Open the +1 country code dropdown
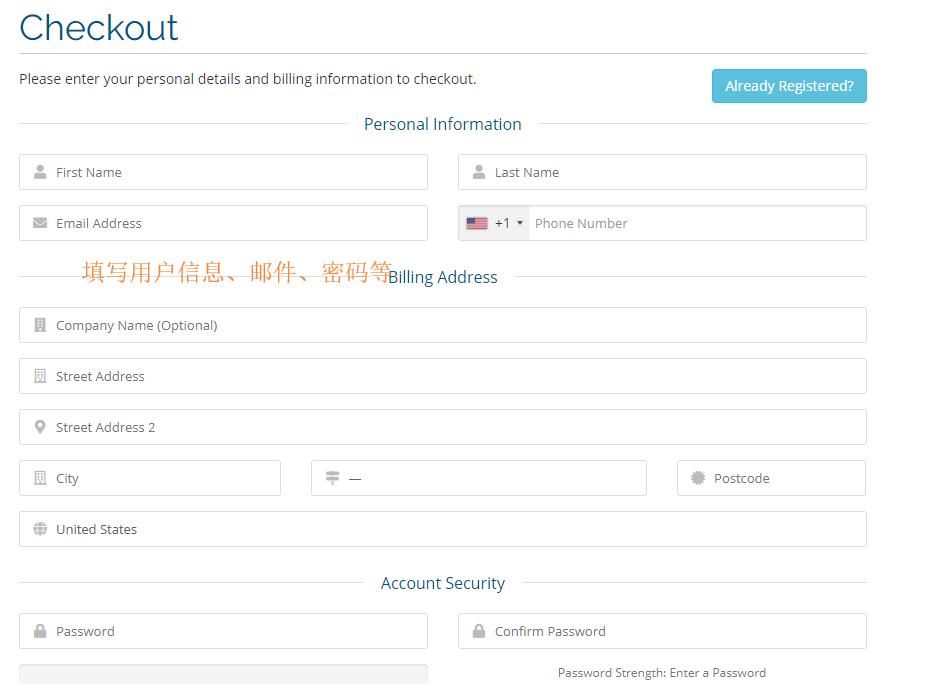Screen dimensions: 935x692 [x=509, y=223]
